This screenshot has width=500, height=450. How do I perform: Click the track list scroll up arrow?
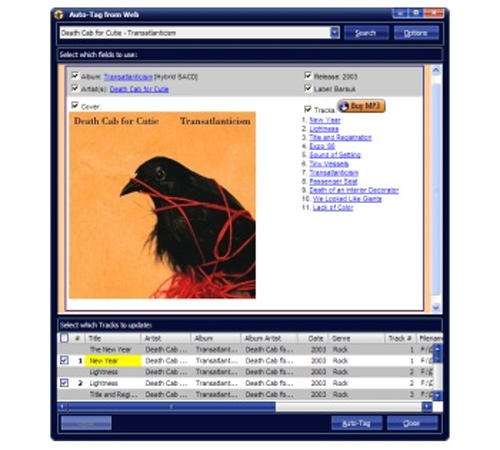pyautogui.click(x=437, y=348)
